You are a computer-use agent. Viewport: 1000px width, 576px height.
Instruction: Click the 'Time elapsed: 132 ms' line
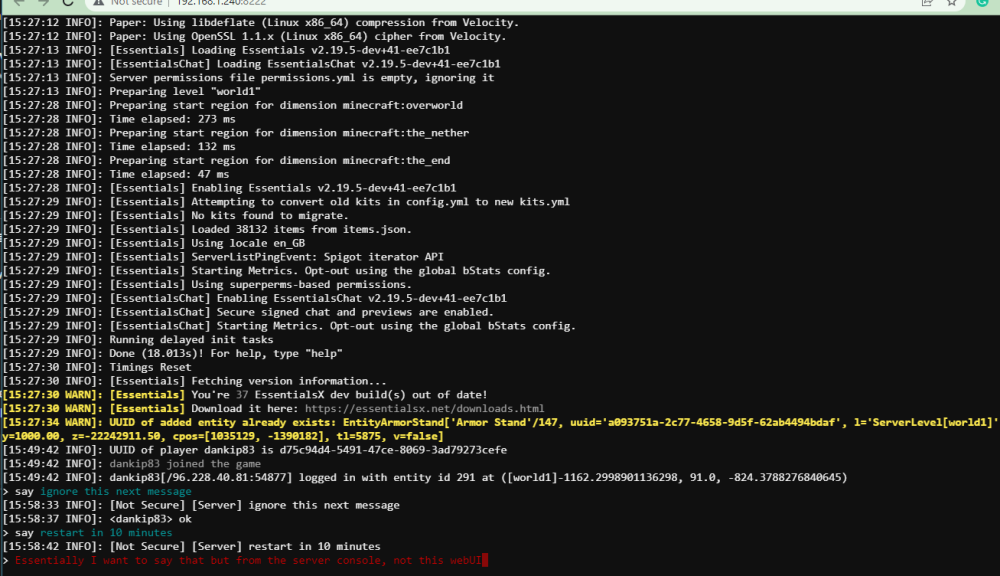tap(119, 147)
